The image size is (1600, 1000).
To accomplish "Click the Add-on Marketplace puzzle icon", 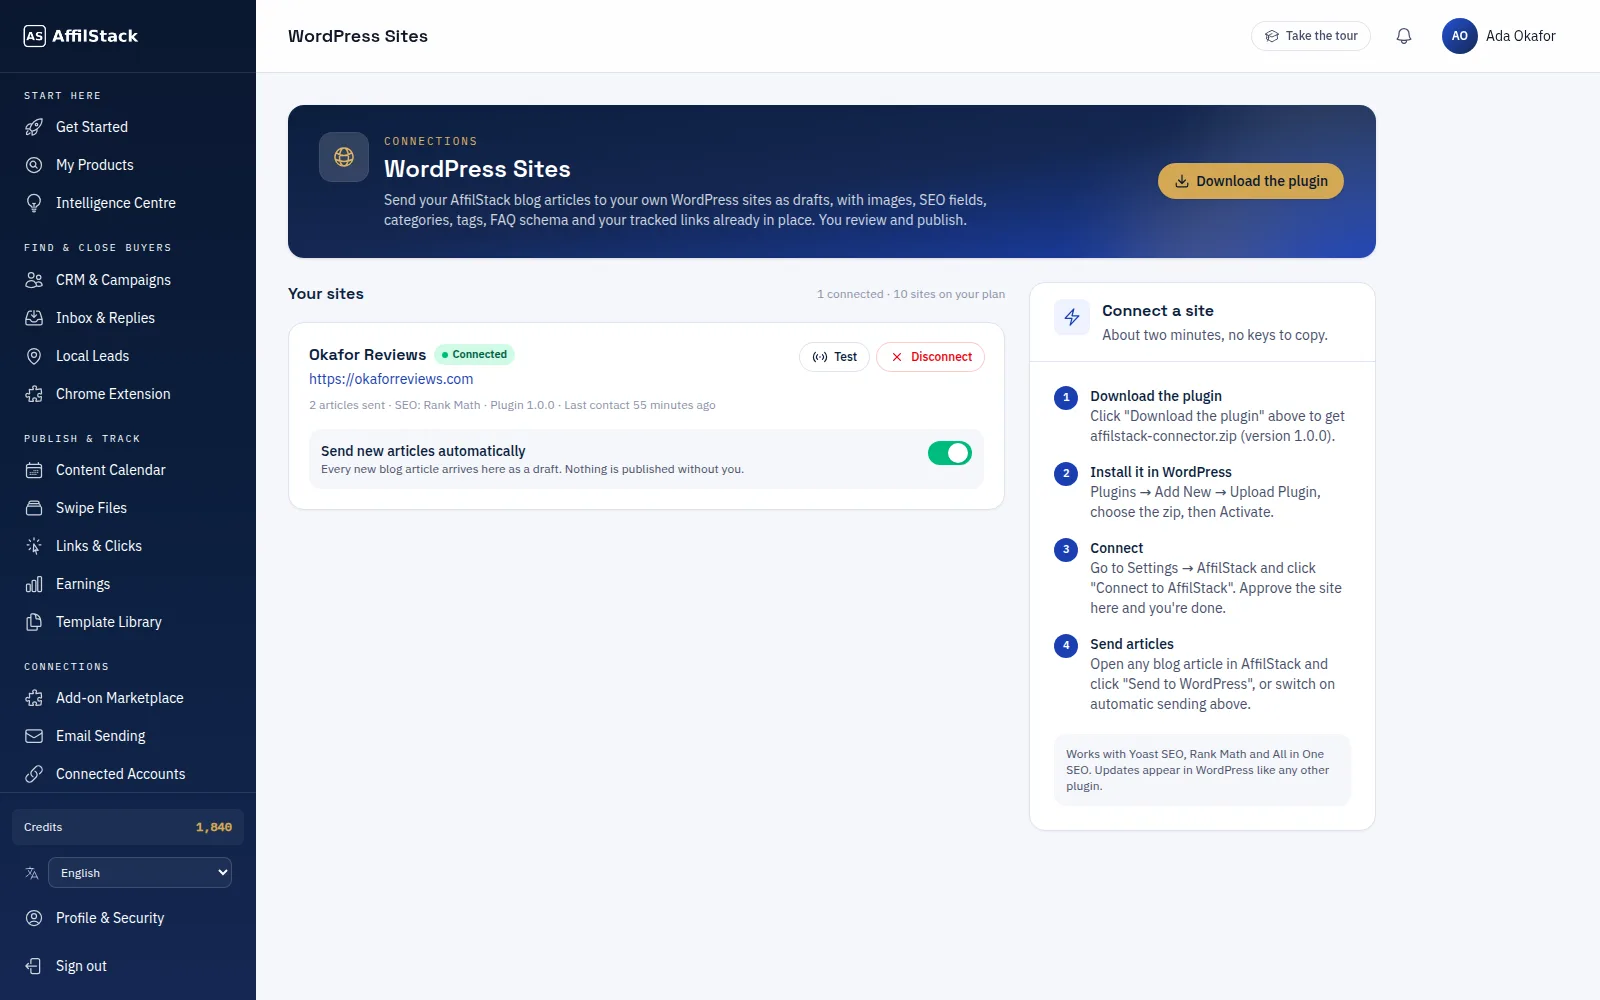I will (34, 698).
